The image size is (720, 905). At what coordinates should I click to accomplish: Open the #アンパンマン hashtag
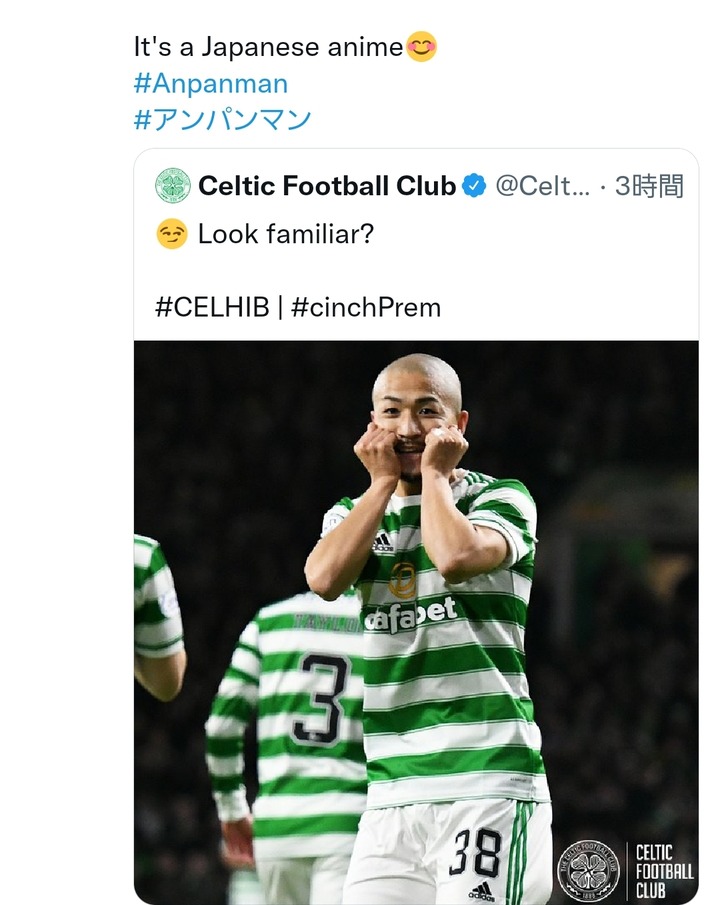coord(222,120)
